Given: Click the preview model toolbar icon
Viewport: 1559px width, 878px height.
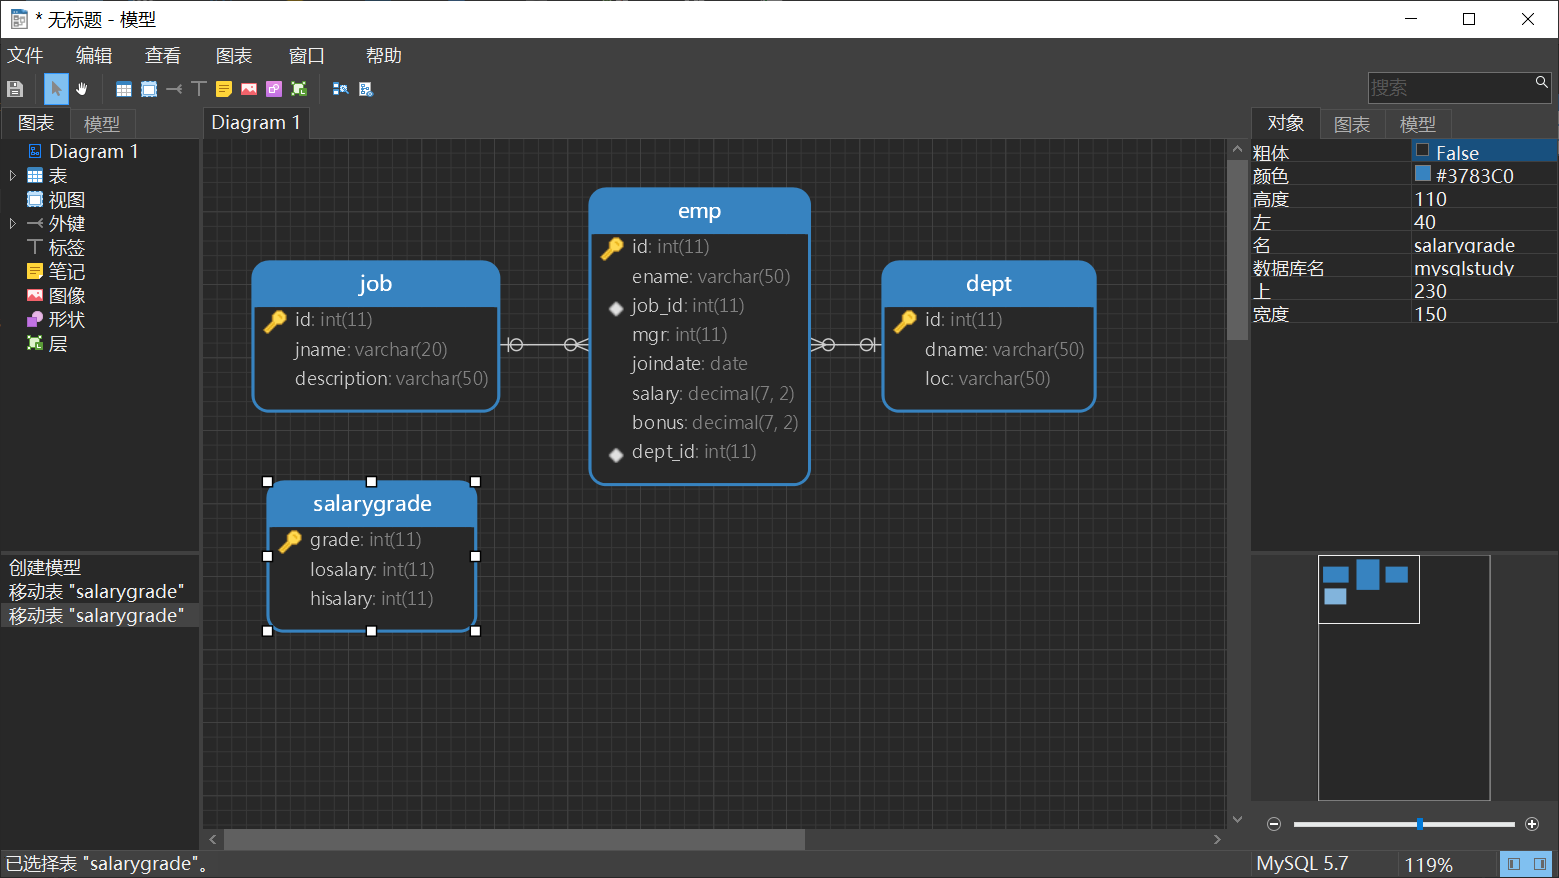Looking at the screenshot, I should 366,89.
